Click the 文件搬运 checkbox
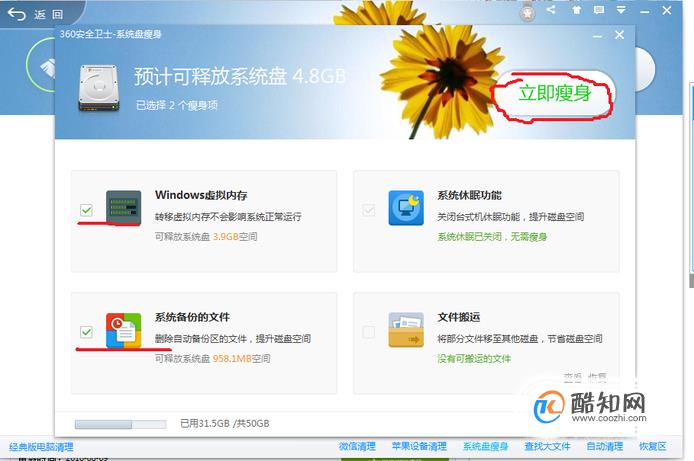694x461 pixels. (x=368, y=332)
